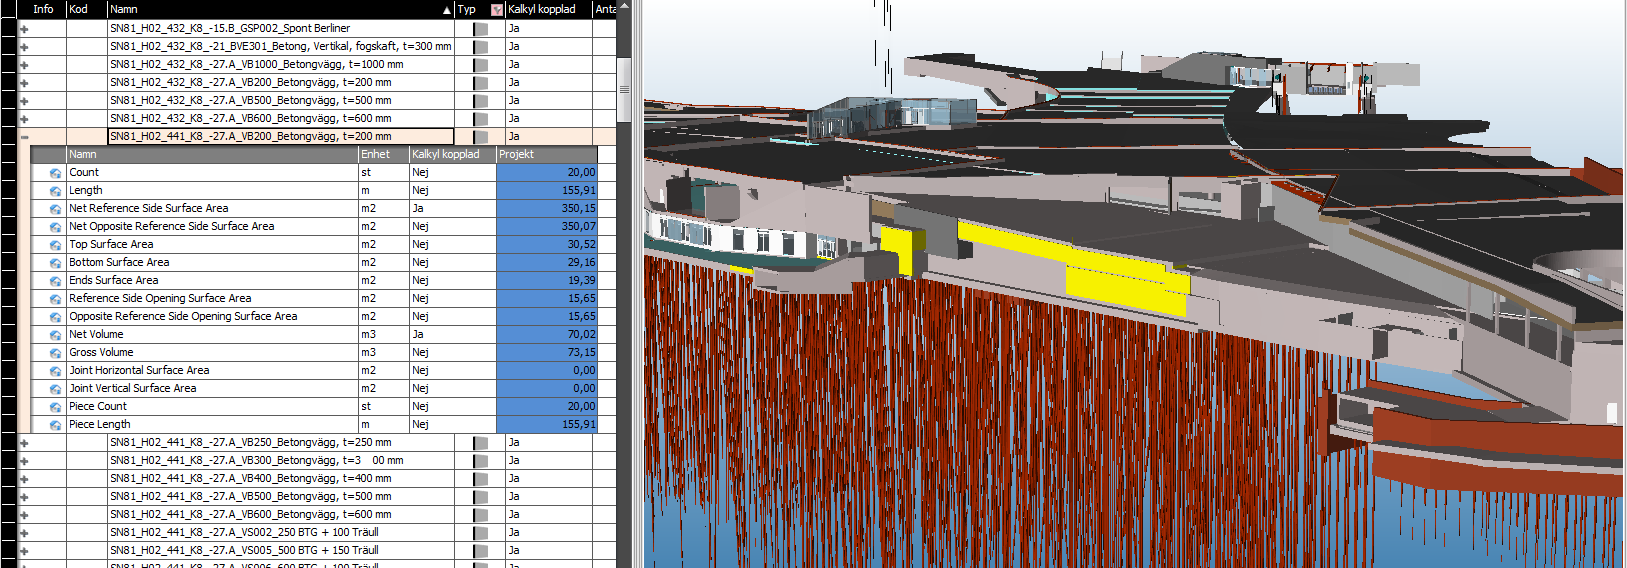Click the table's vertical scrollbar thumb
Screen dimensions: 1627x568
point(624,89)
